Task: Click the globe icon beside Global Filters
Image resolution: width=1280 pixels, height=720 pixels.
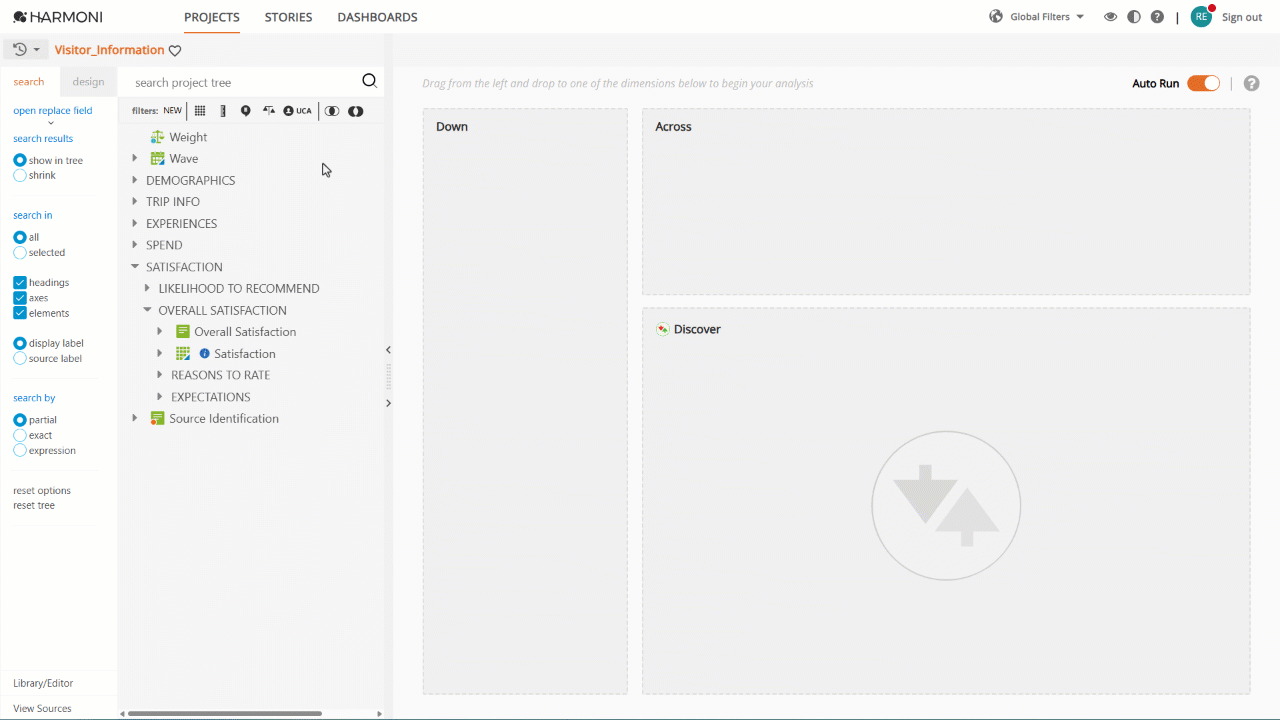Action: 996,17
